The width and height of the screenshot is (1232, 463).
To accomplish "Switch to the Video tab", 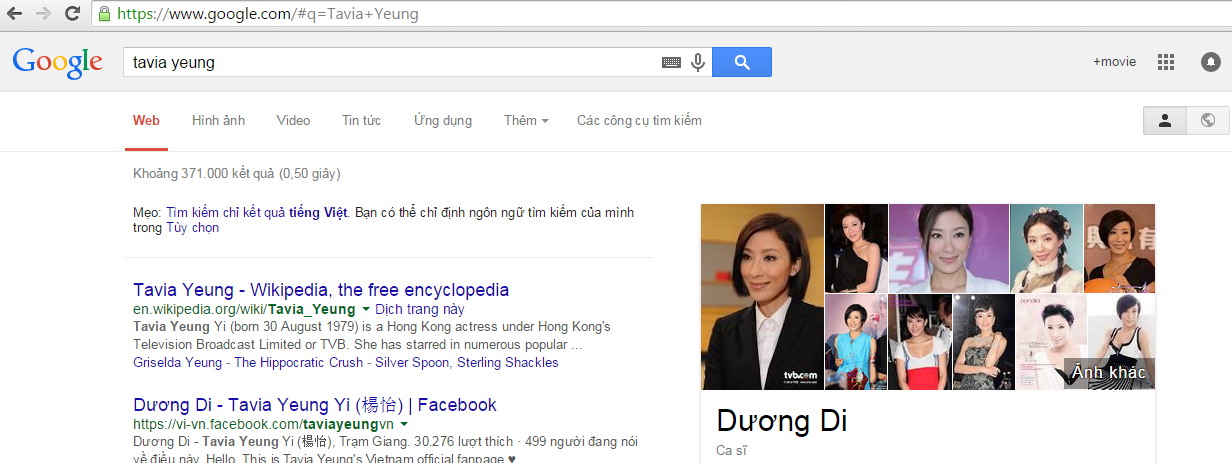I will click(x=293, y=120).
